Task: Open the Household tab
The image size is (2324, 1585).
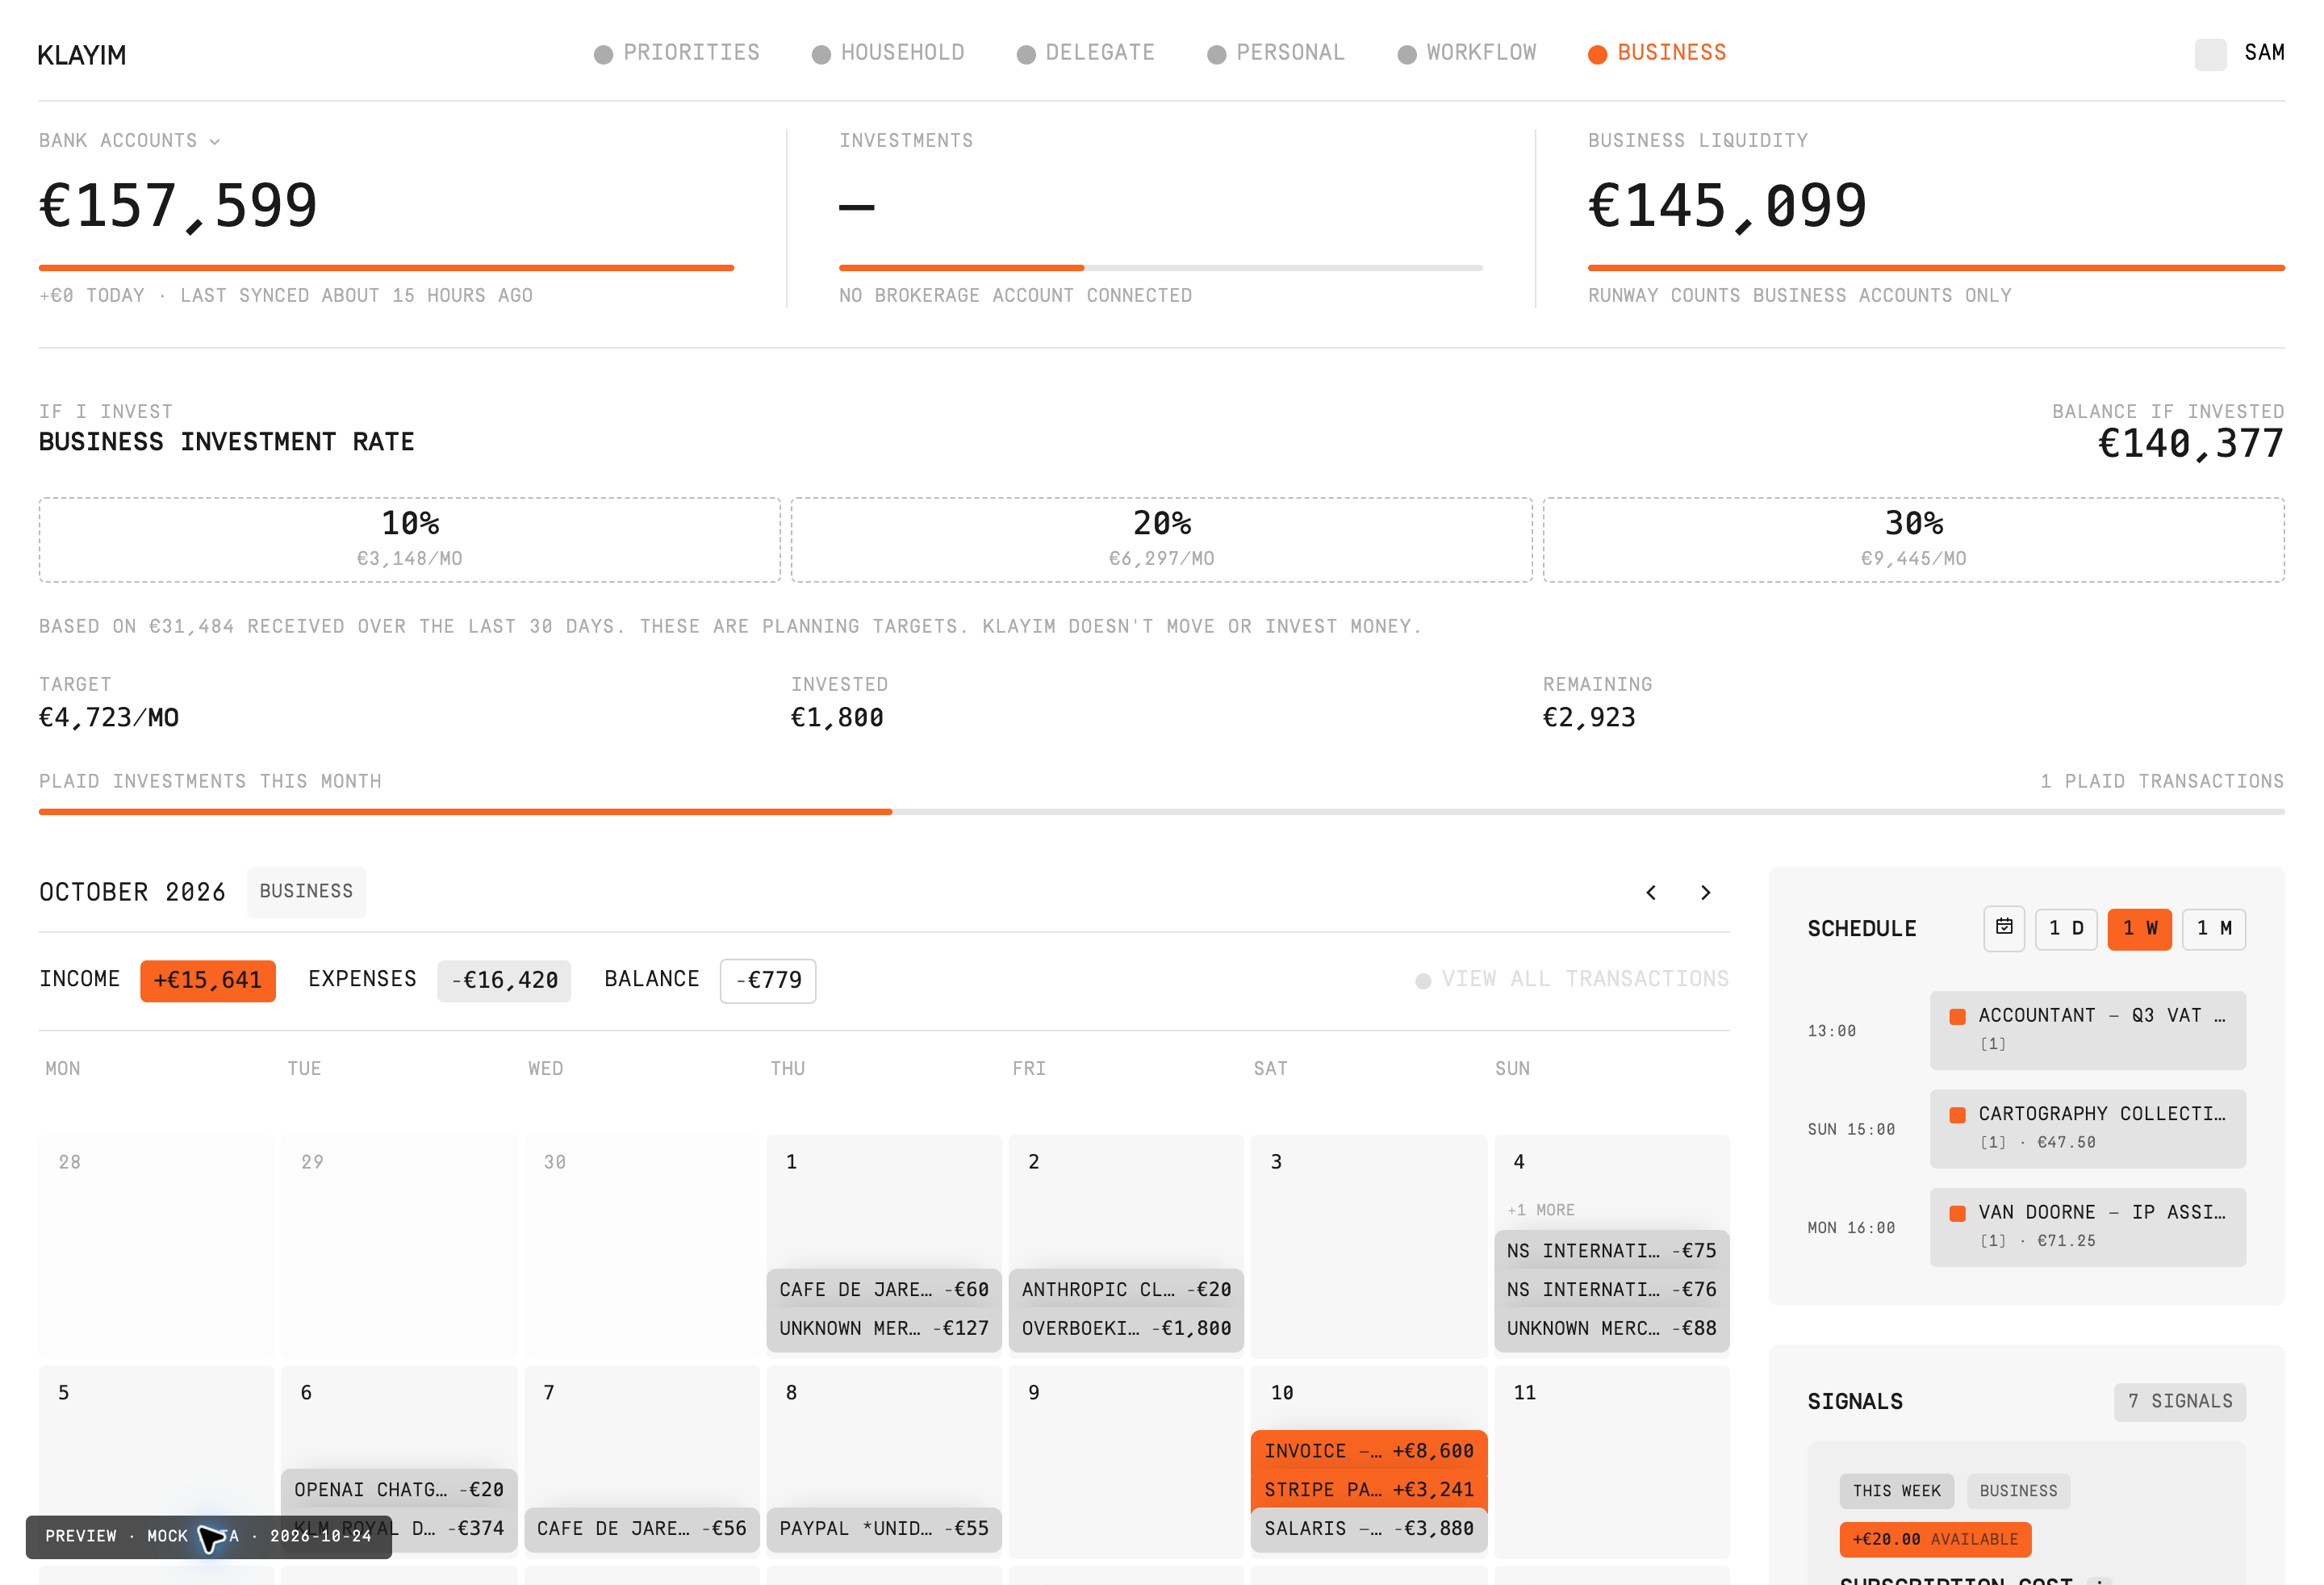Action: [x=888, y=53]
